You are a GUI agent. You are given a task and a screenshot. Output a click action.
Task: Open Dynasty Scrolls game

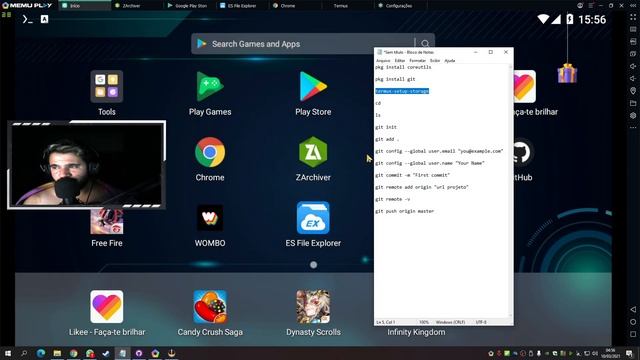click(313, 307)
